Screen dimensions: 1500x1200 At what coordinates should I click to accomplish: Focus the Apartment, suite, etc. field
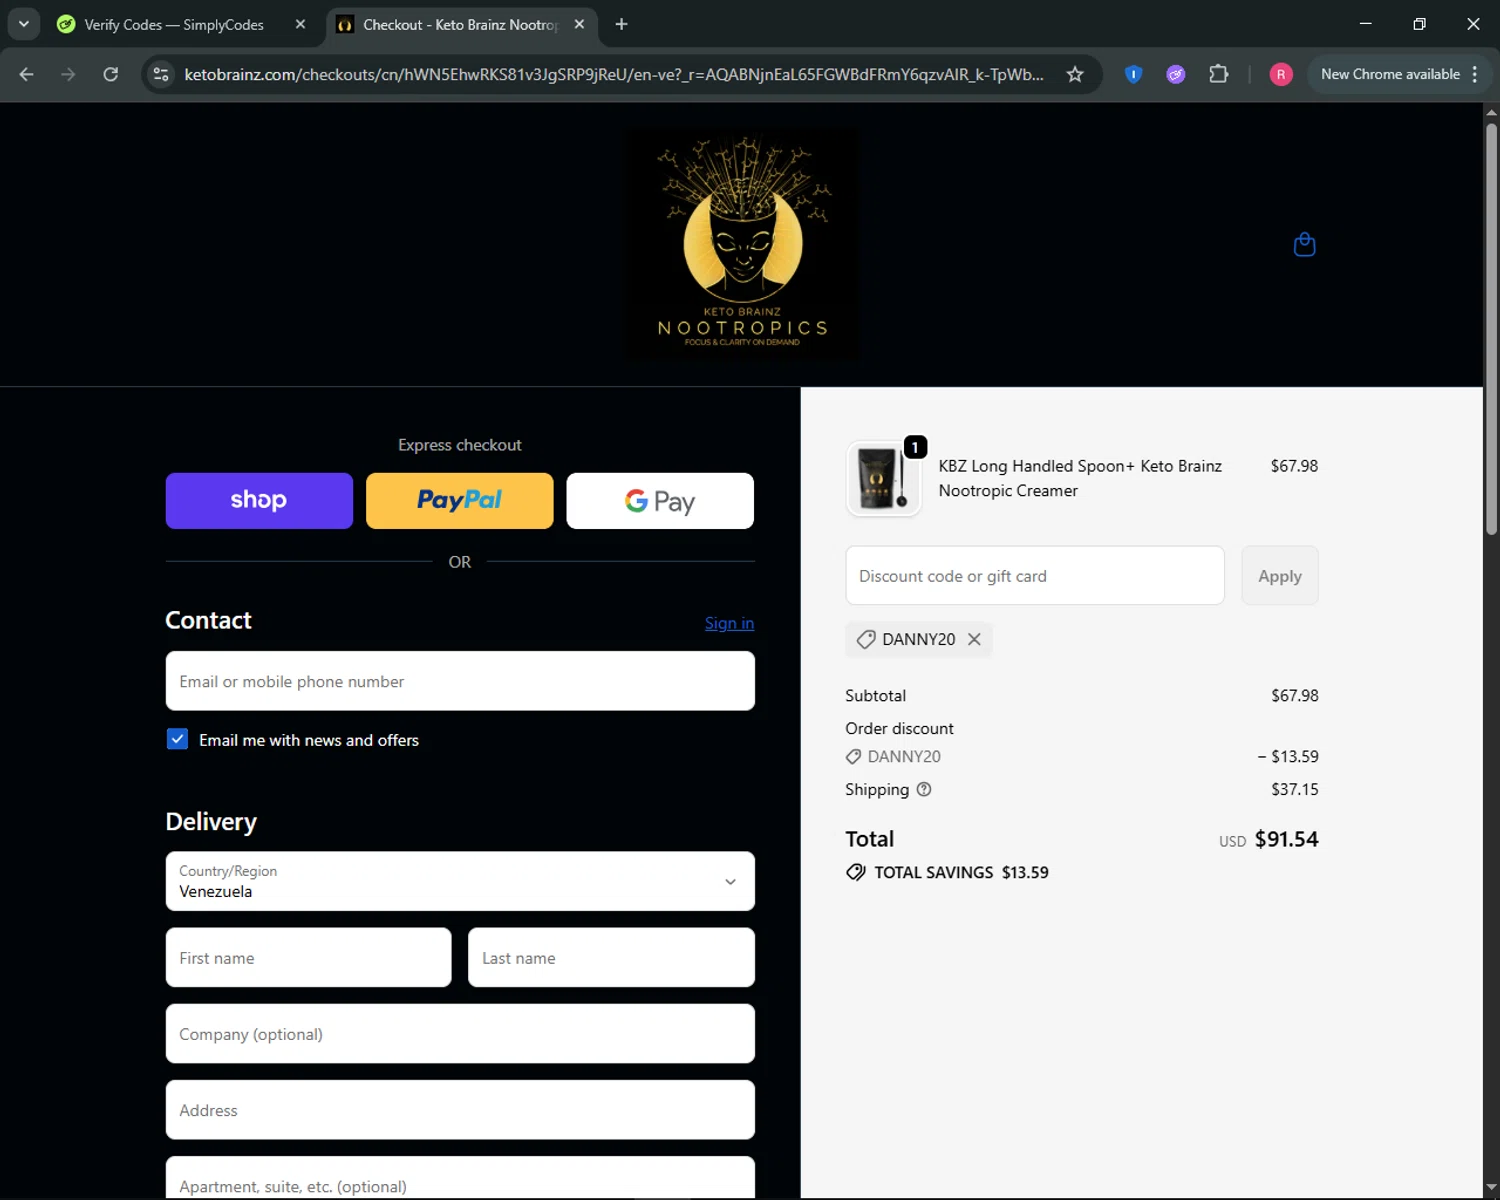[460, 1178]
